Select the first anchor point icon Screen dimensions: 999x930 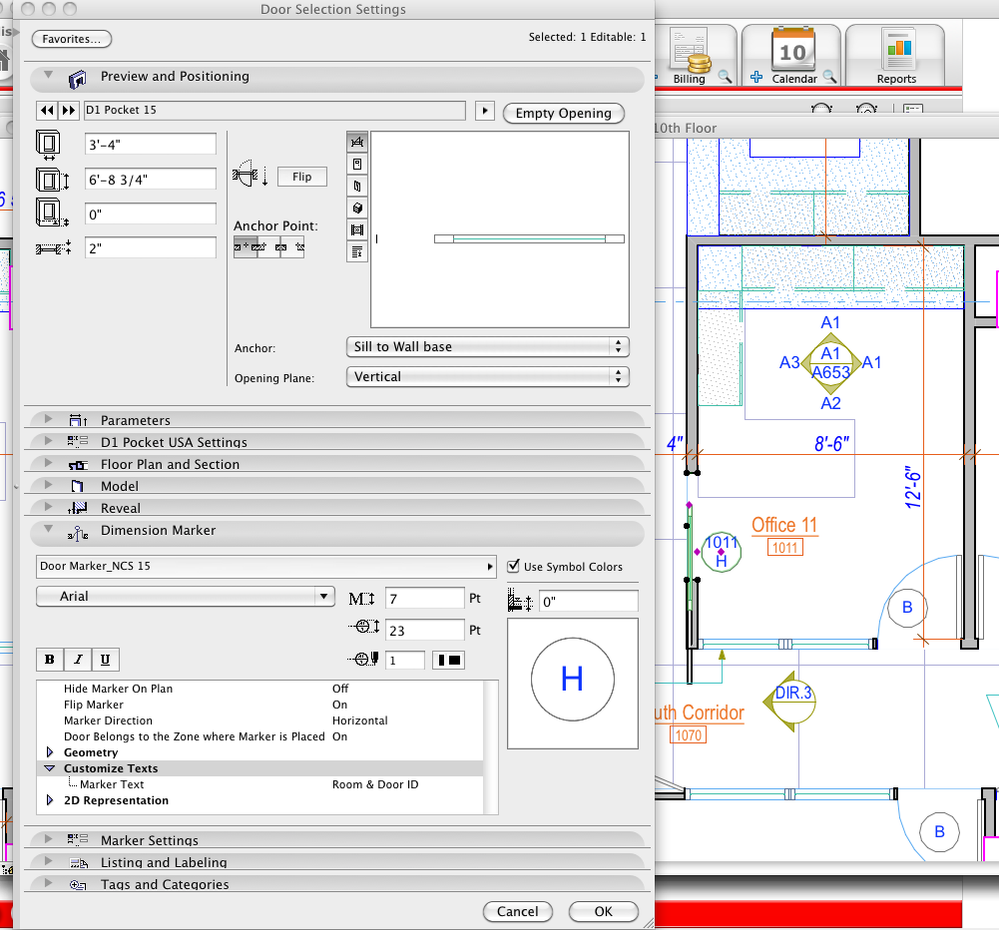pyautogui.click(x=245, y=246)
